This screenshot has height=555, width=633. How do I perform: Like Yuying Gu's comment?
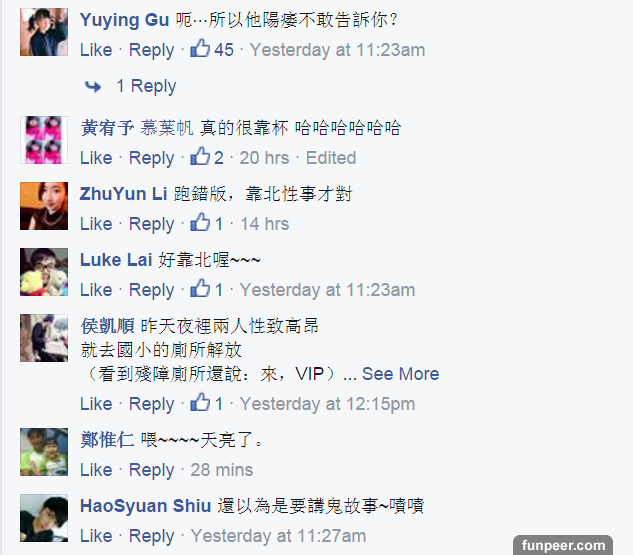click(x=96, y=50)
